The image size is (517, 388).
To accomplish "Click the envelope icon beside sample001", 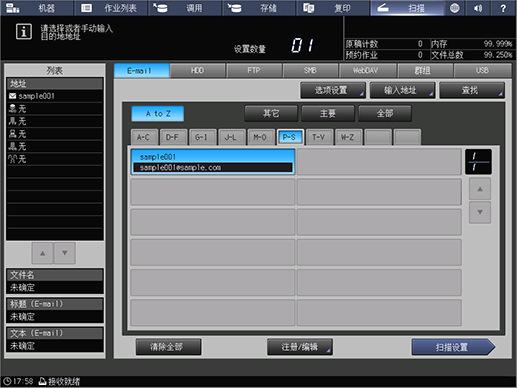I will click(12, 96).
